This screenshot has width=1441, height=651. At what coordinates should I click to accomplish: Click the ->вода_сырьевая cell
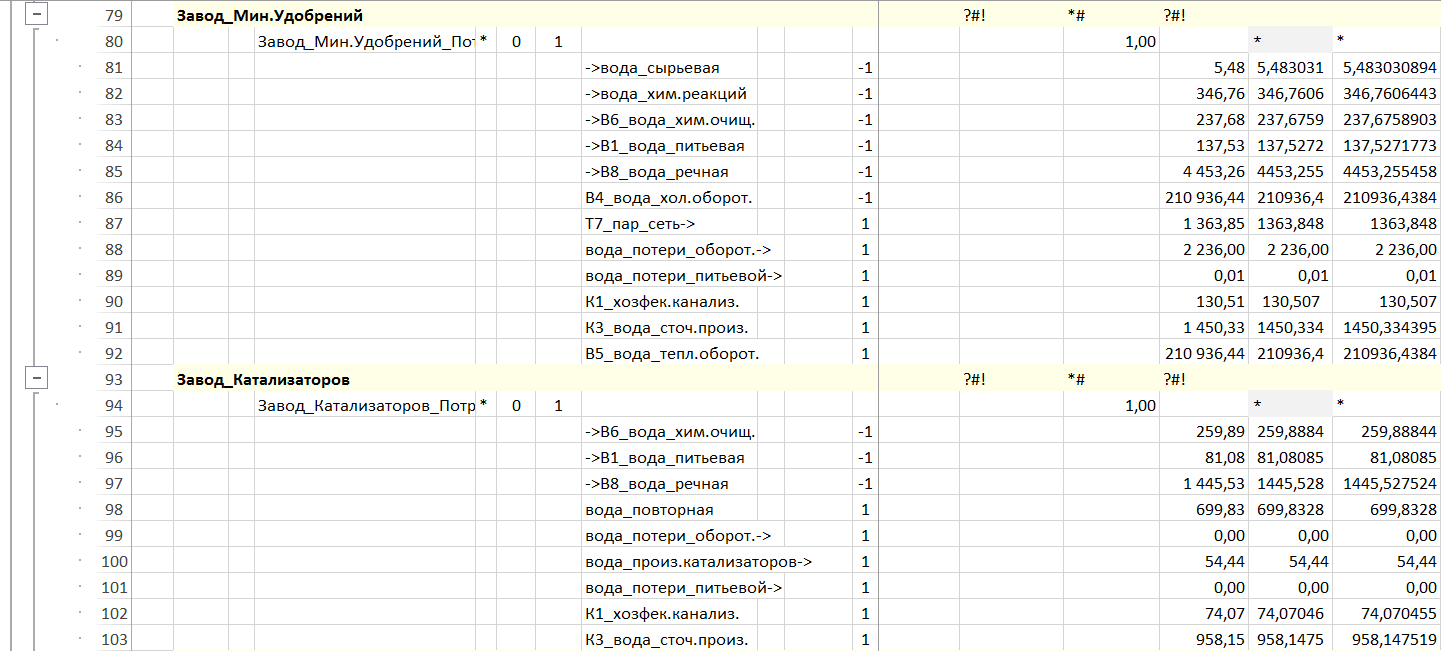click(x=652, y=68)
